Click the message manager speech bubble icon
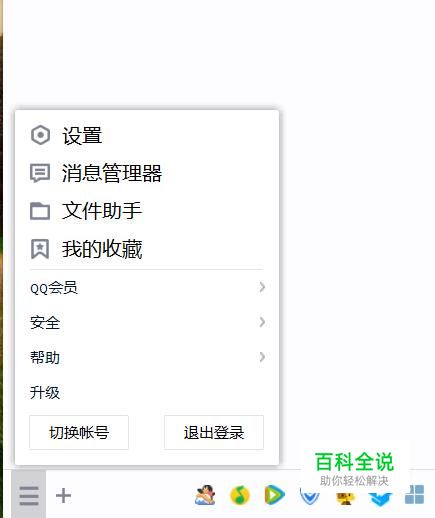Screen dimensions: 435x518 (40, 173)
